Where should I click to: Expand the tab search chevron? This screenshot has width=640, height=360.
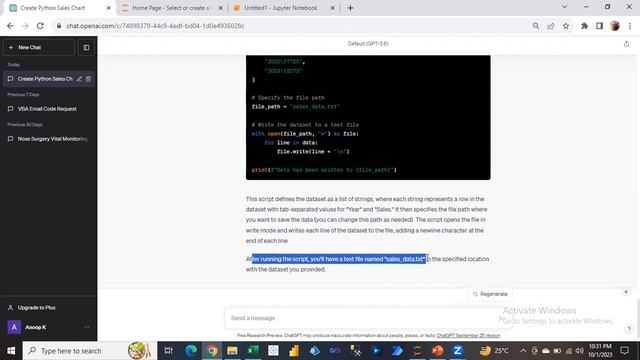coord(564,7)
